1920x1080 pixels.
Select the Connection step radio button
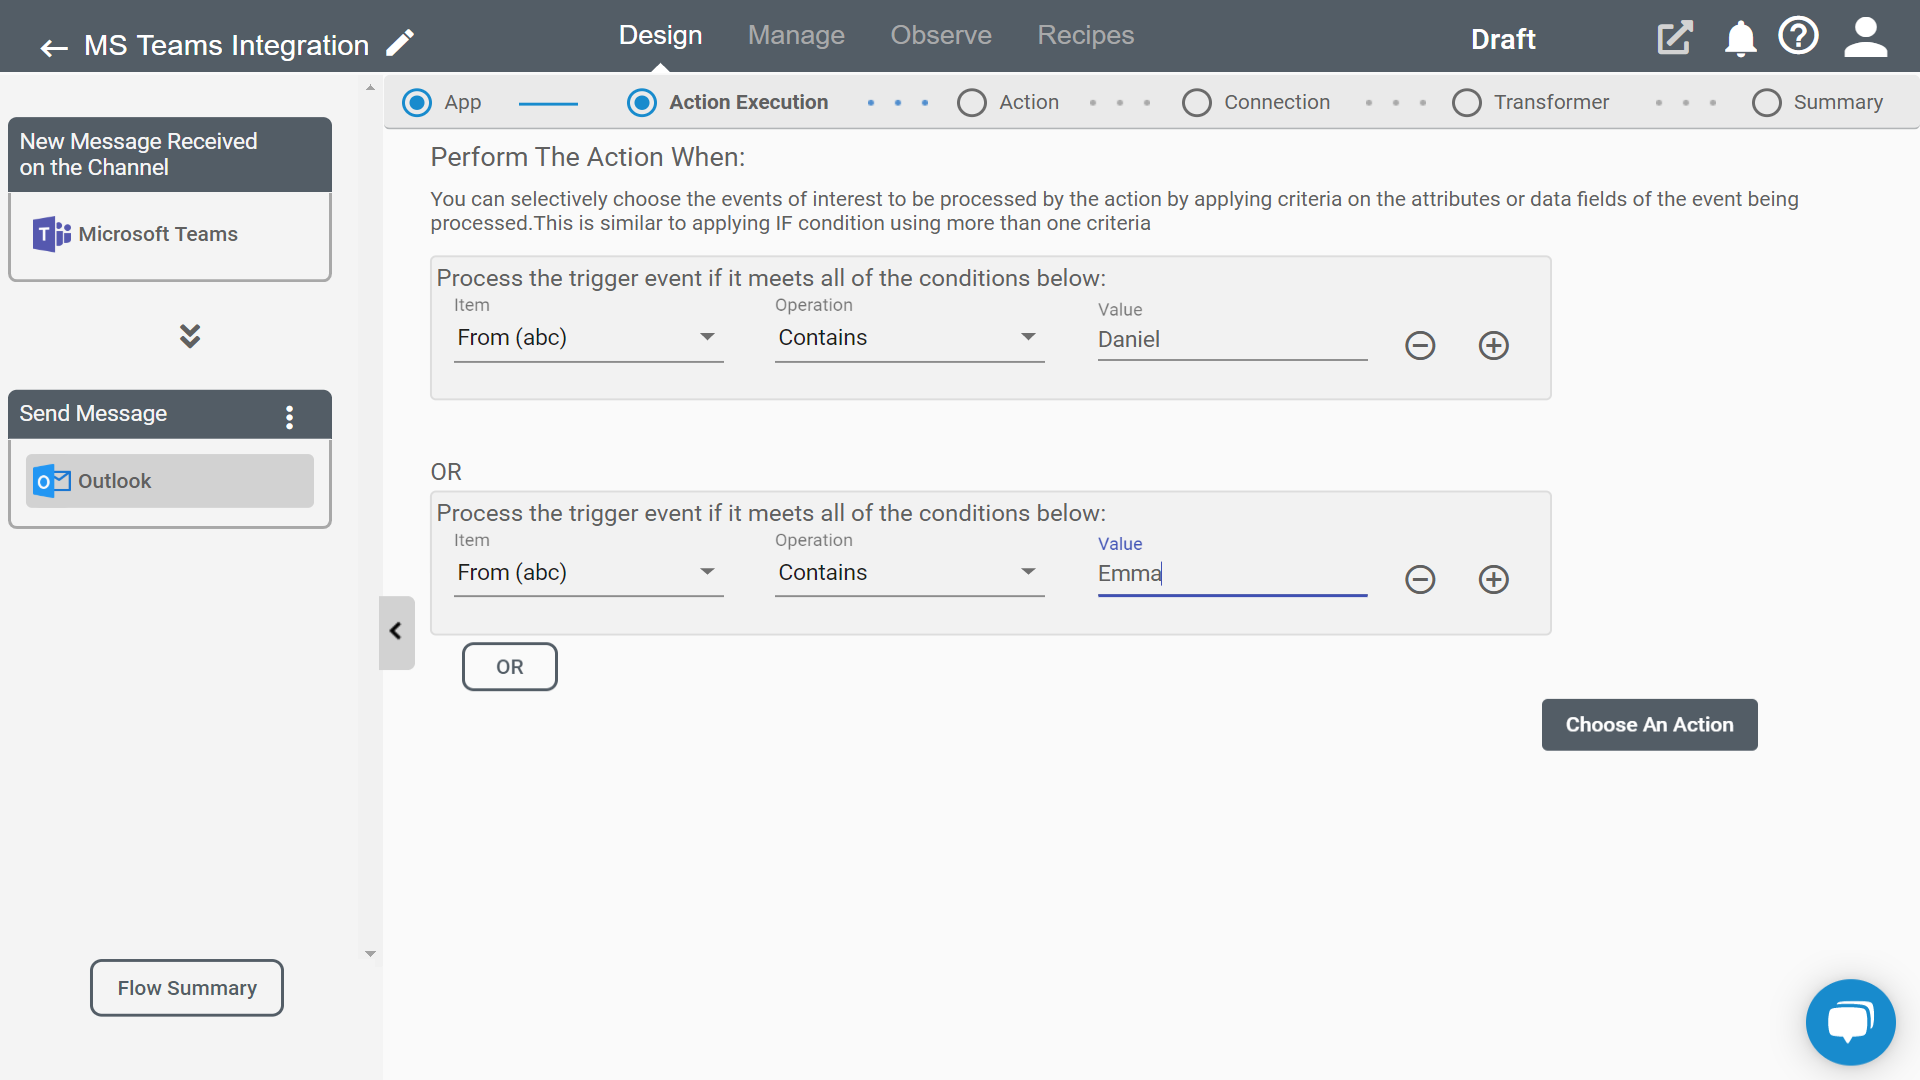[1197, 103]
